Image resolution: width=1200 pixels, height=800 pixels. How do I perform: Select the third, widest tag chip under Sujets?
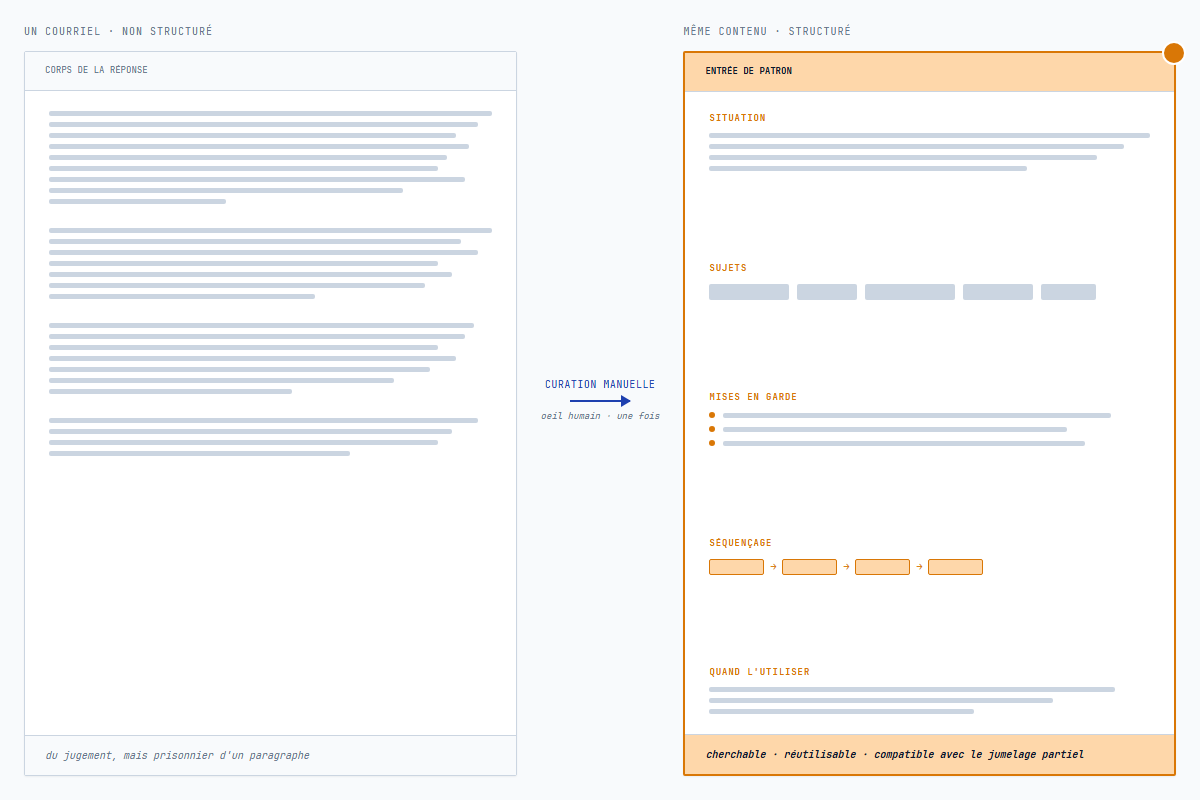[x=909, y=292]
